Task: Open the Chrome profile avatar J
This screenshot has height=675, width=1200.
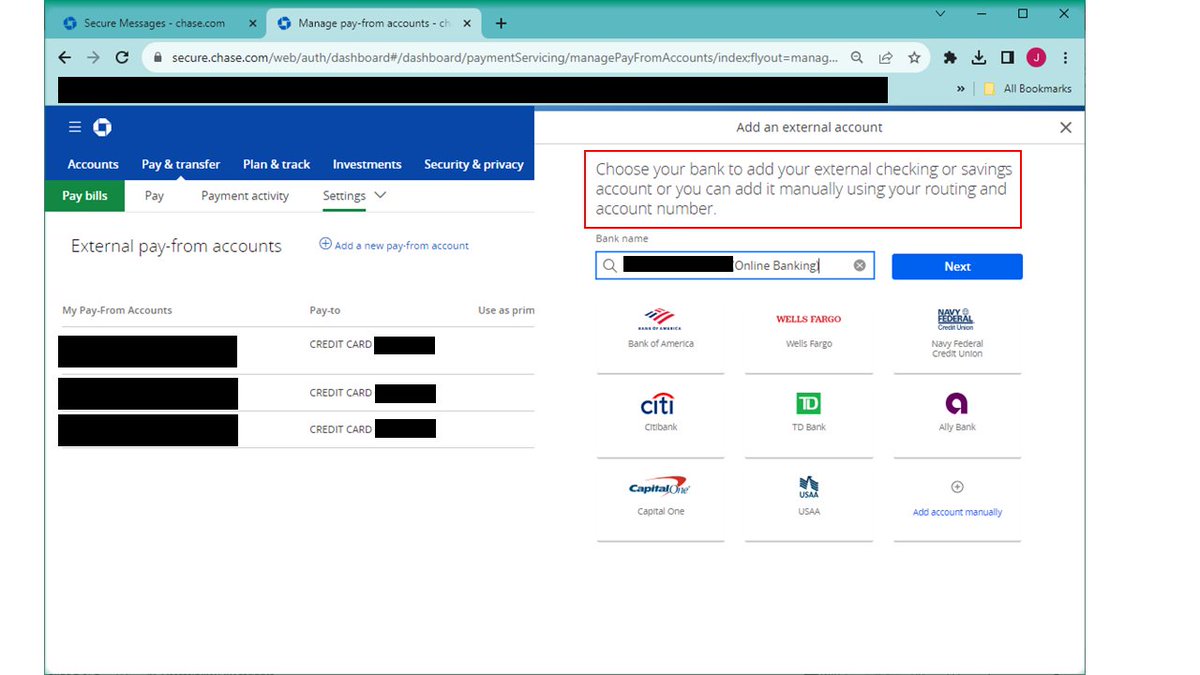Action: coord(1036,58)
